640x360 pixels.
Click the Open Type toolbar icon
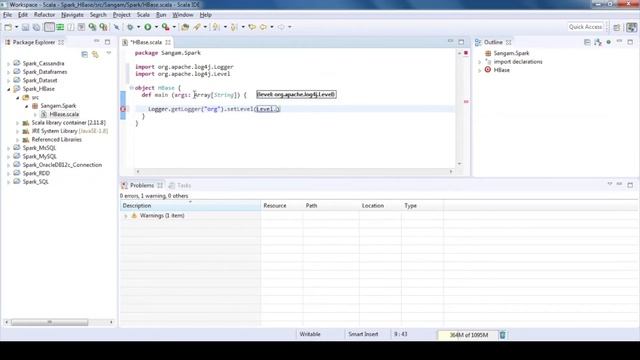point(185,27)
